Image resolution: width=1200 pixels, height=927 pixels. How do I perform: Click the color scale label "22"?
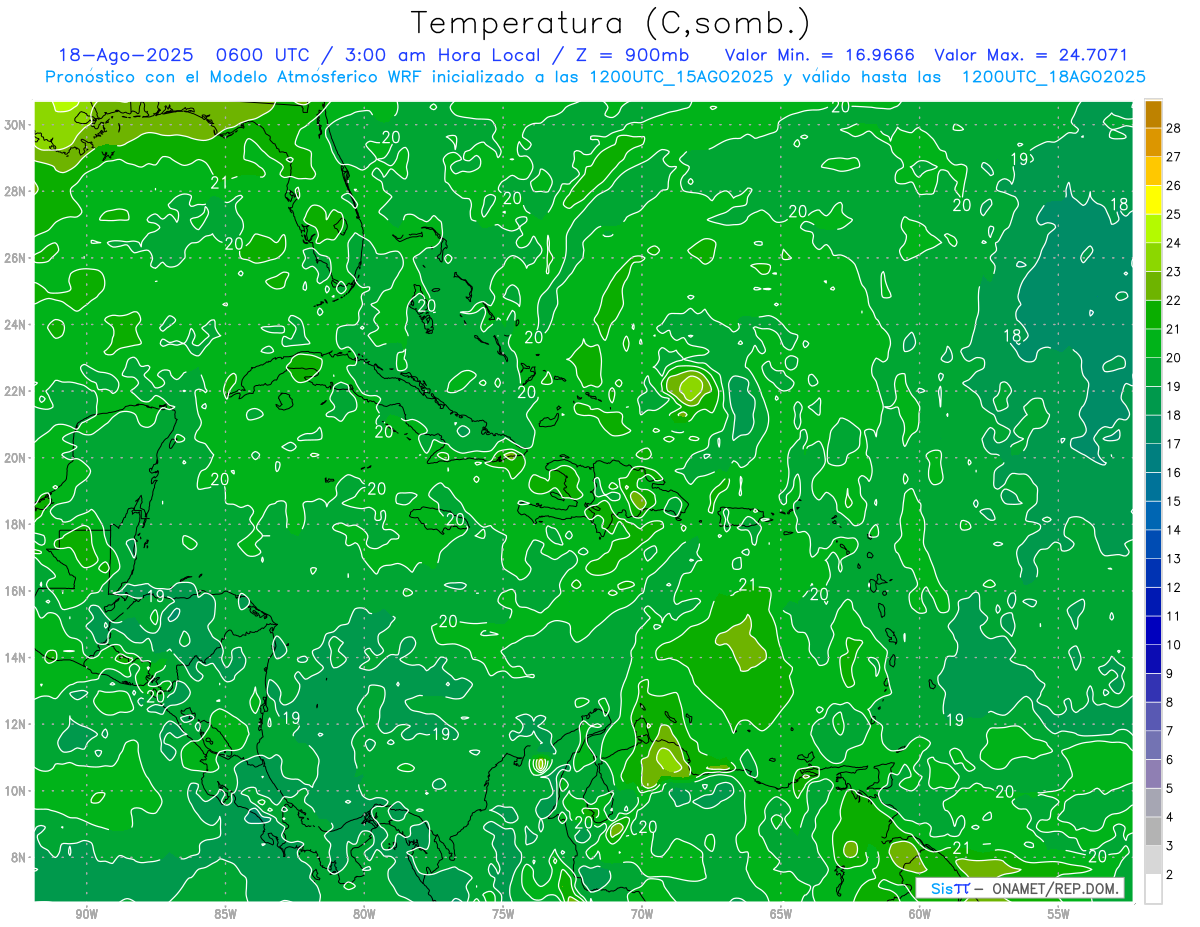(x=1174, y=300)
